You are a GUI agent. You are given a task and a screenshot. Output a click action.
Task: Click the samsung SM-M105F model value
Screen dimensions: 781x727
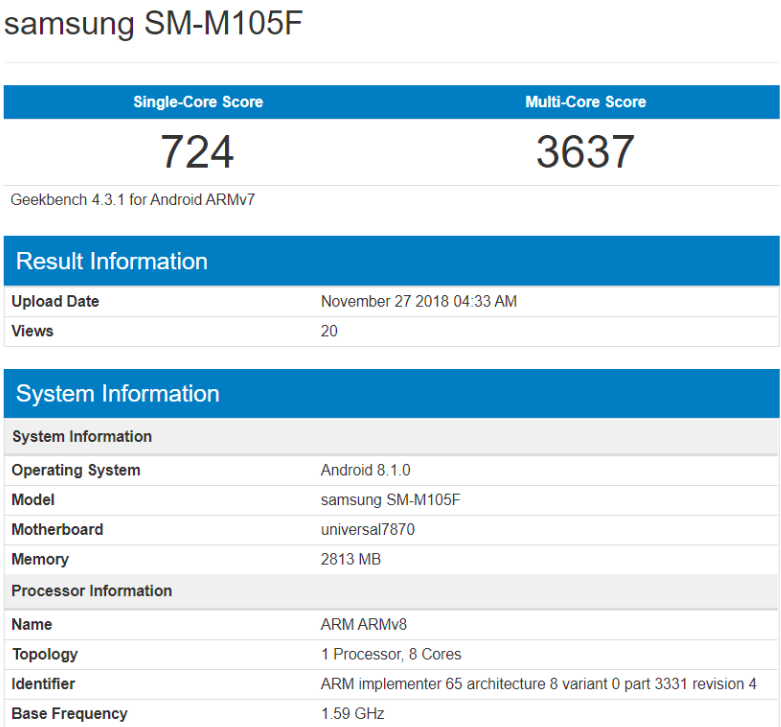pos(390,500)
